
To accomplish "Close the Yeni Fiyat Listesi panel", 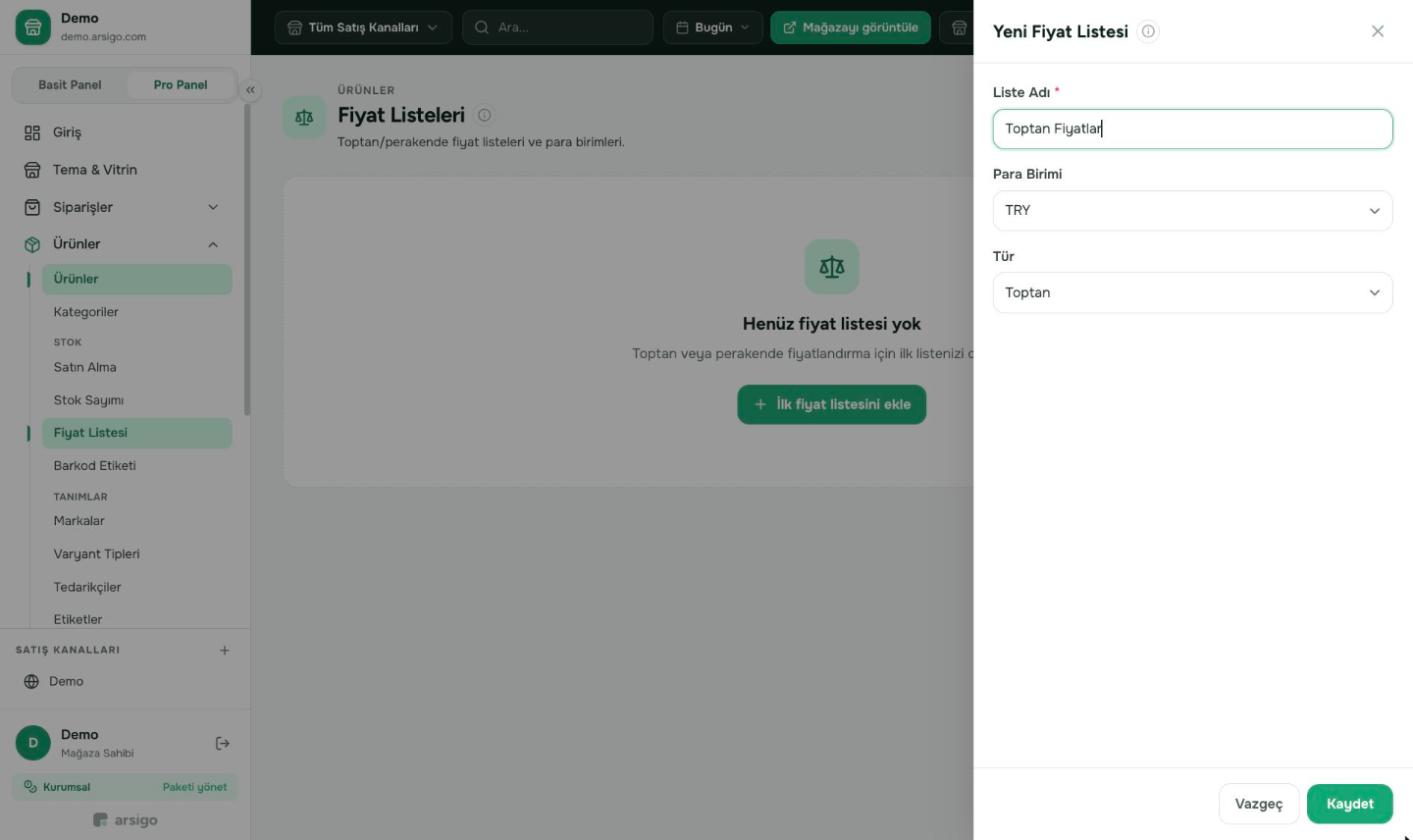I will point(1378,31).
